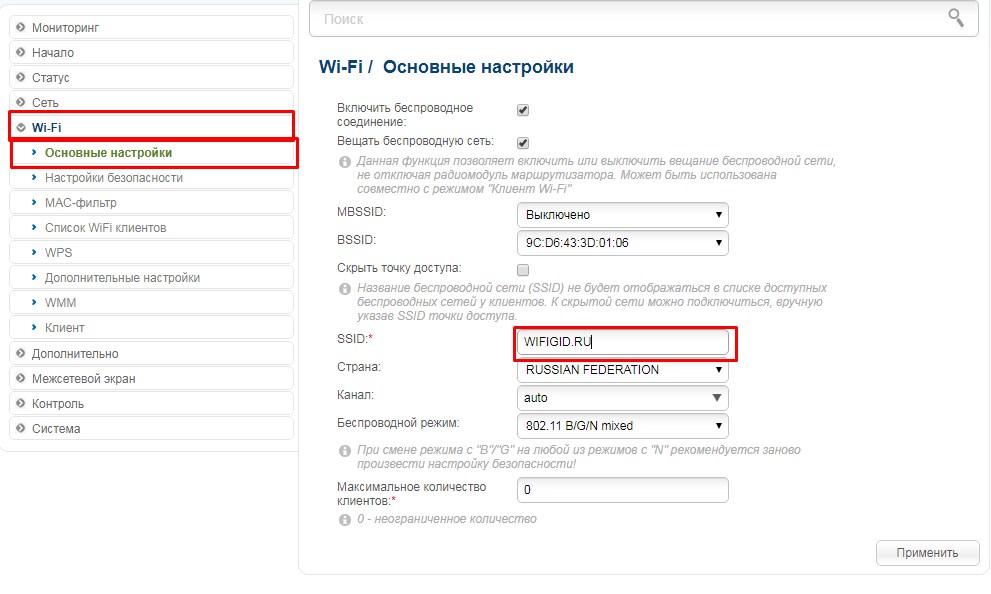Click the Применить button

(x=927, y=553)
